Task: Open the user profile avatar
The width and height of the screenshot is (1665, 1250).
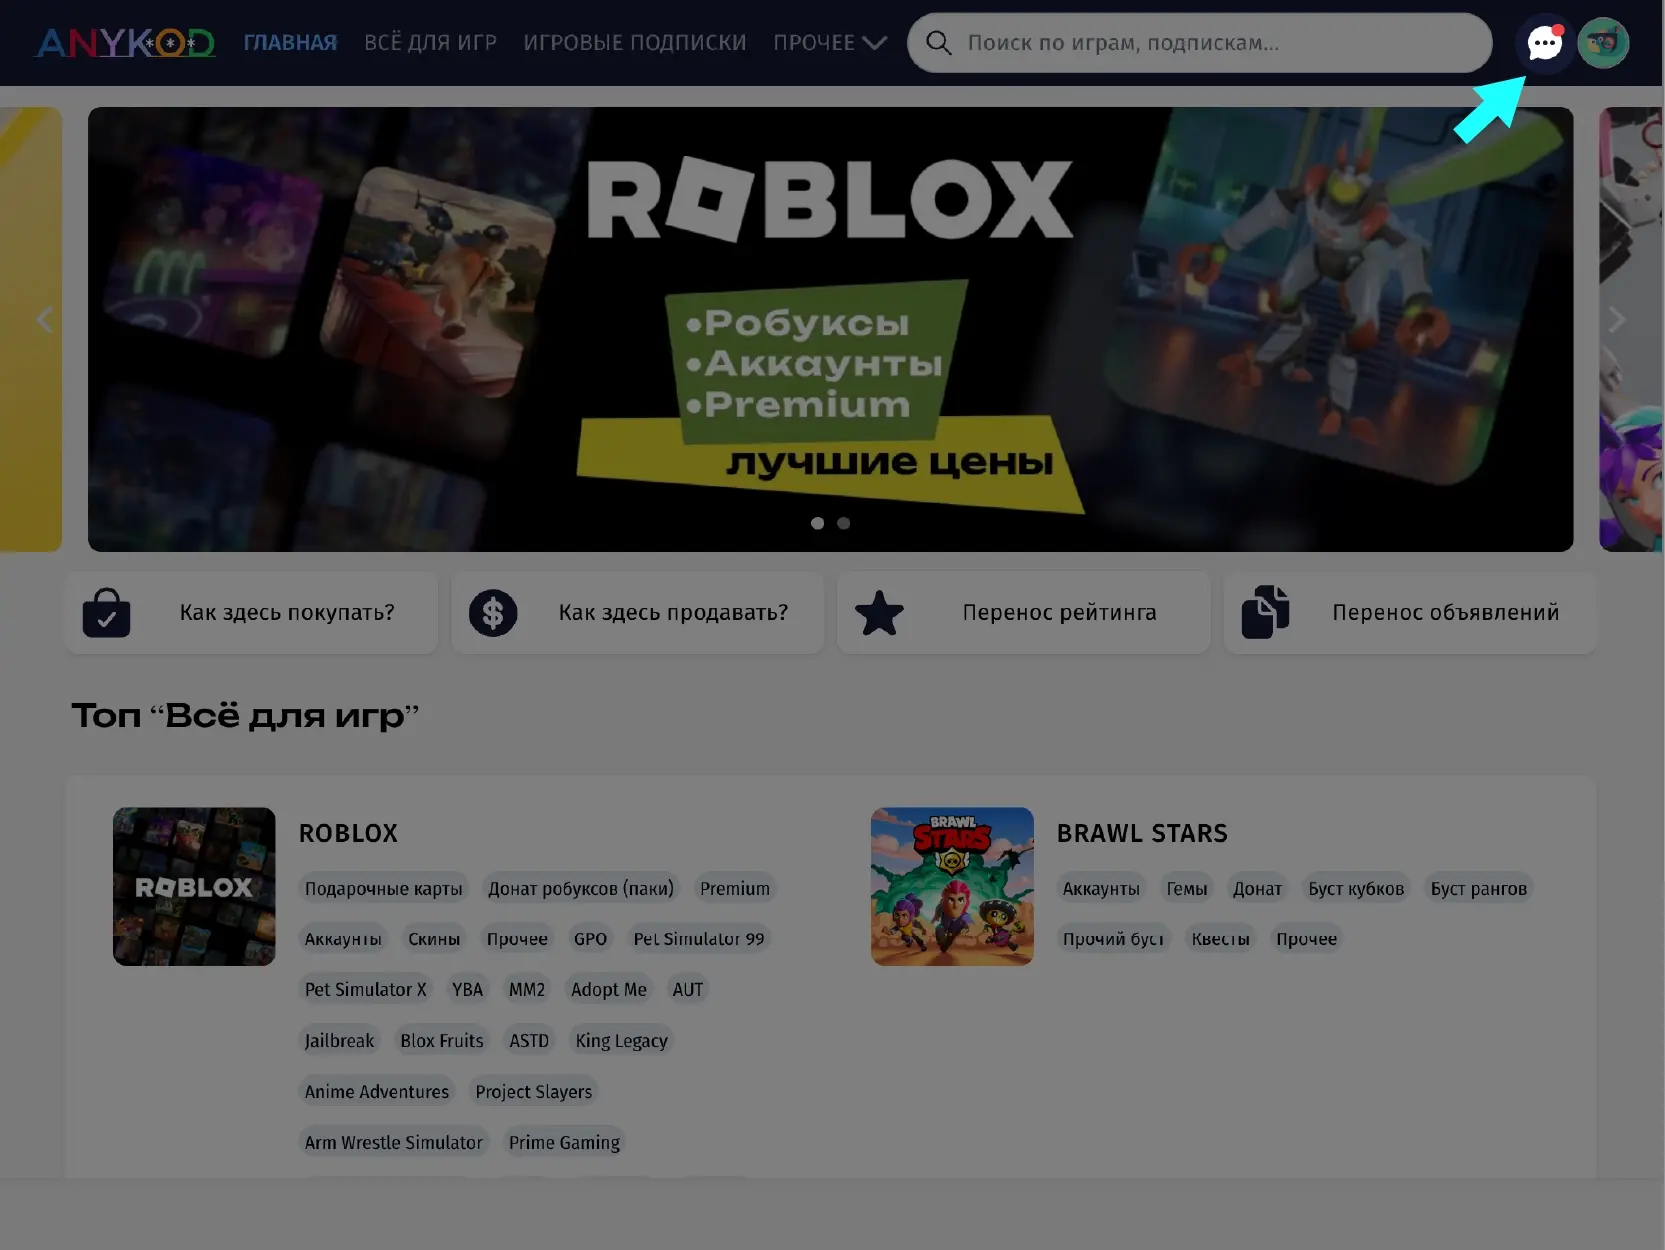Action: tap(1603, 43)
